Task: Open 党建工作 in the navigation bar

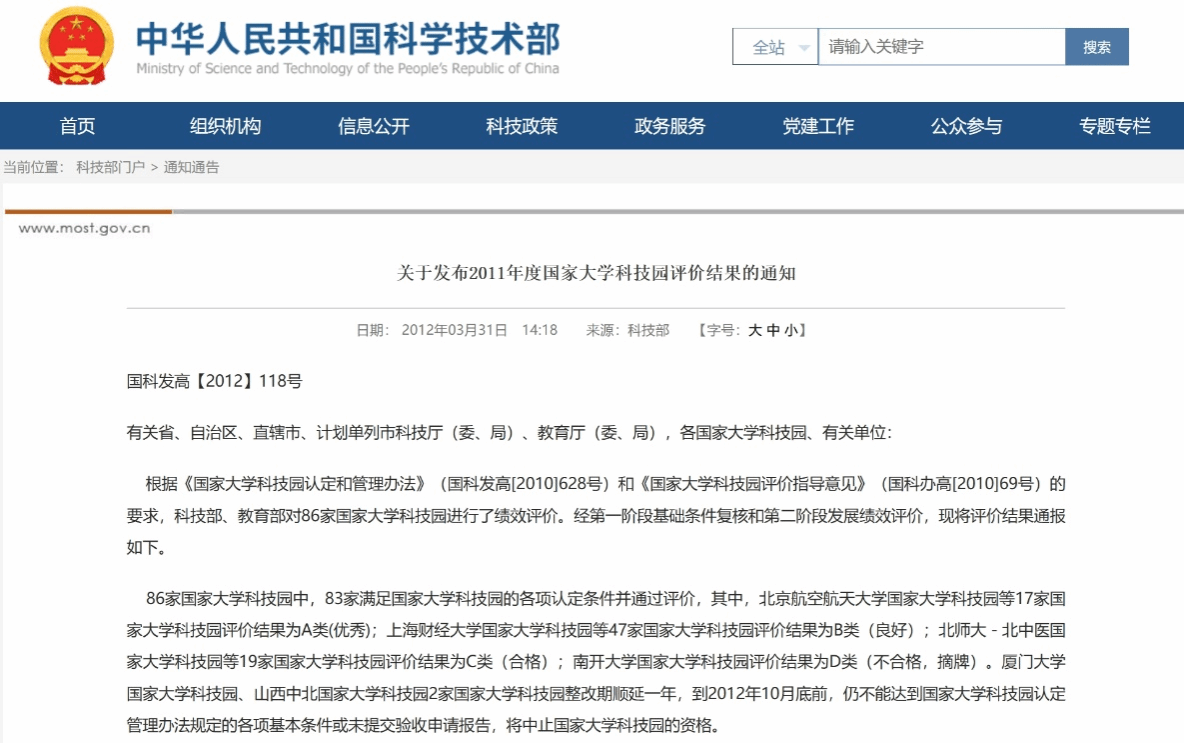Action: point(818,126)
